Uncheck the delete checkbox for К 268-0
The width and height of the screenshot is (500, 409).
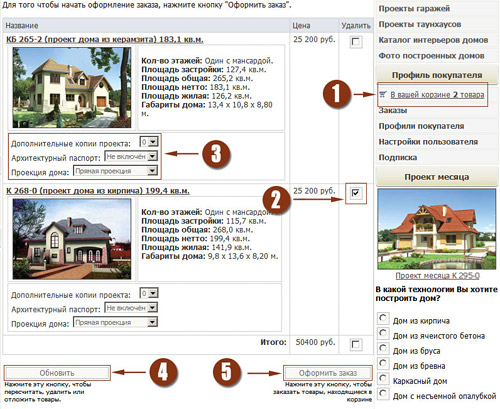tap(356, 193)
